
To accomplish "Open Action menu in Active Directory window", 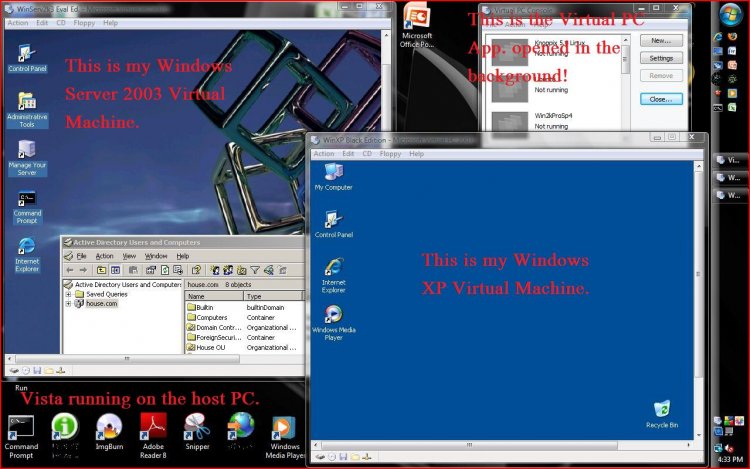I will click(104, 256).
